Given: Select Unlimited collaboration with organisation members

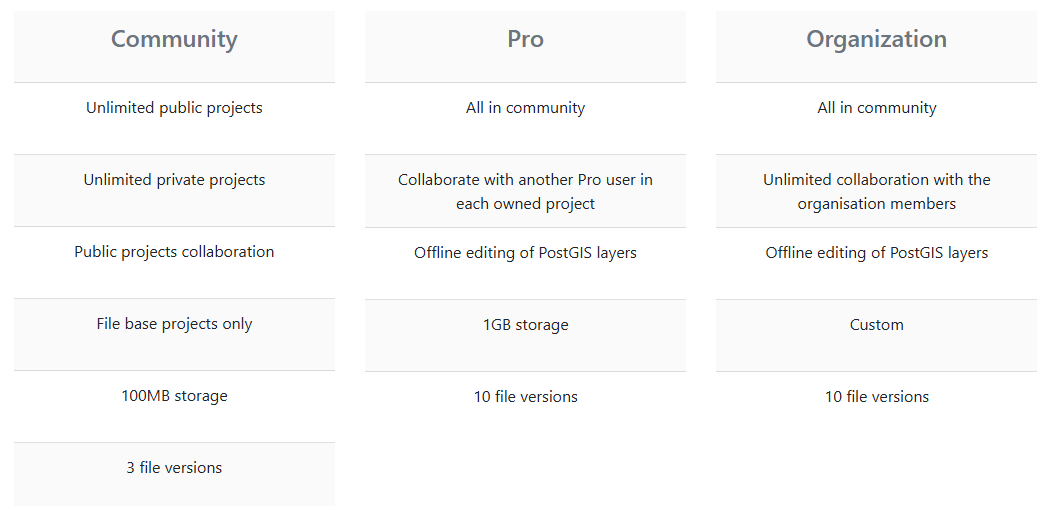Looking at the screenshot, I should click(x=876, y=191).
